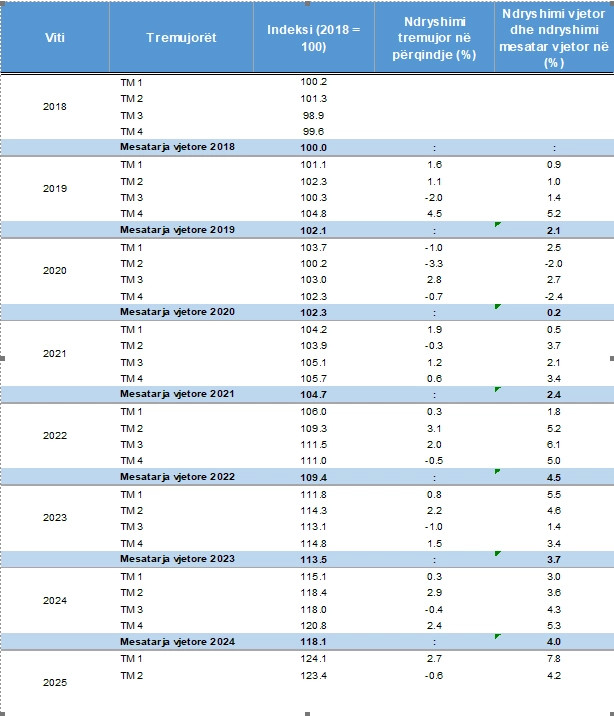Viewport: 614px width, 716px height.
Task: Select the "Ndryshimi tremujor në përqindje (%)" header
Action: tap(433, 37)
